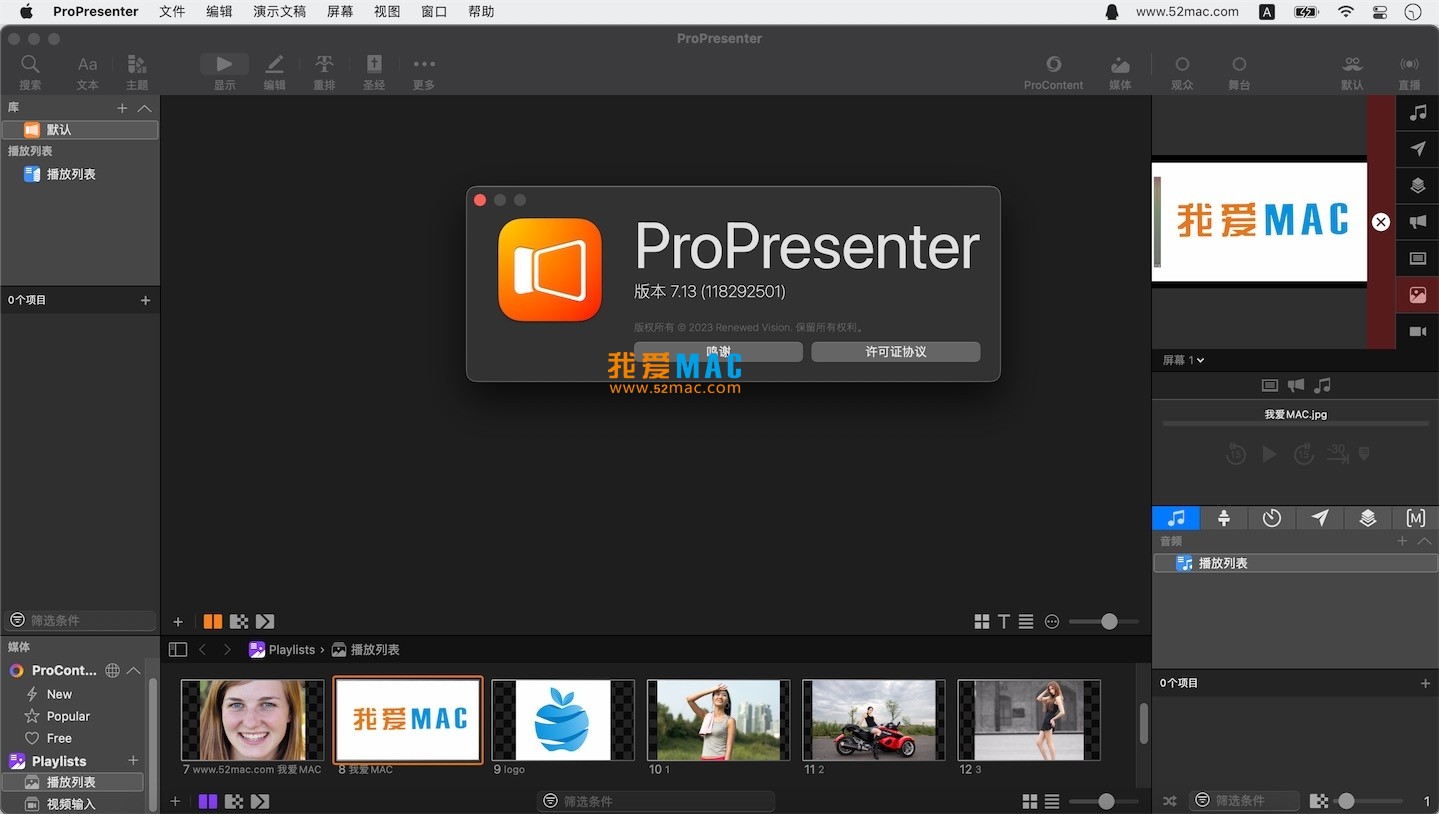Click Playlists in the media breadcrumb

pyautogui.click(x=291, y=650)
